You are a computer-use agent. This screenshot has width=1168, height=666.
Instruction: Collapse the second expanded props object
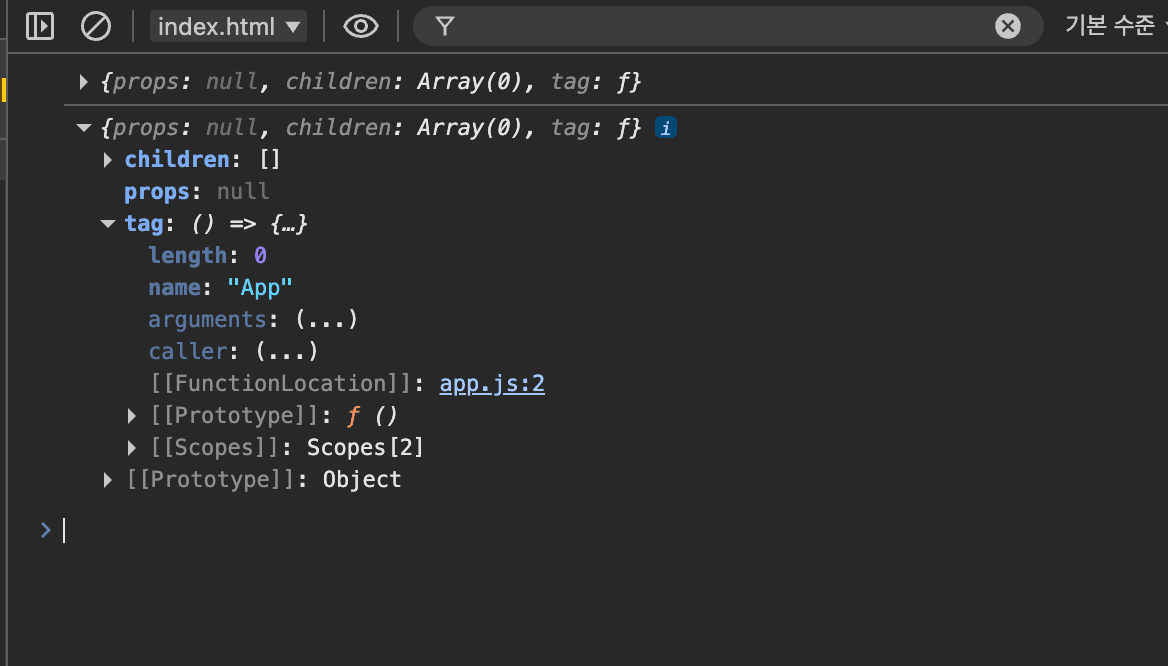click(83, 128)
